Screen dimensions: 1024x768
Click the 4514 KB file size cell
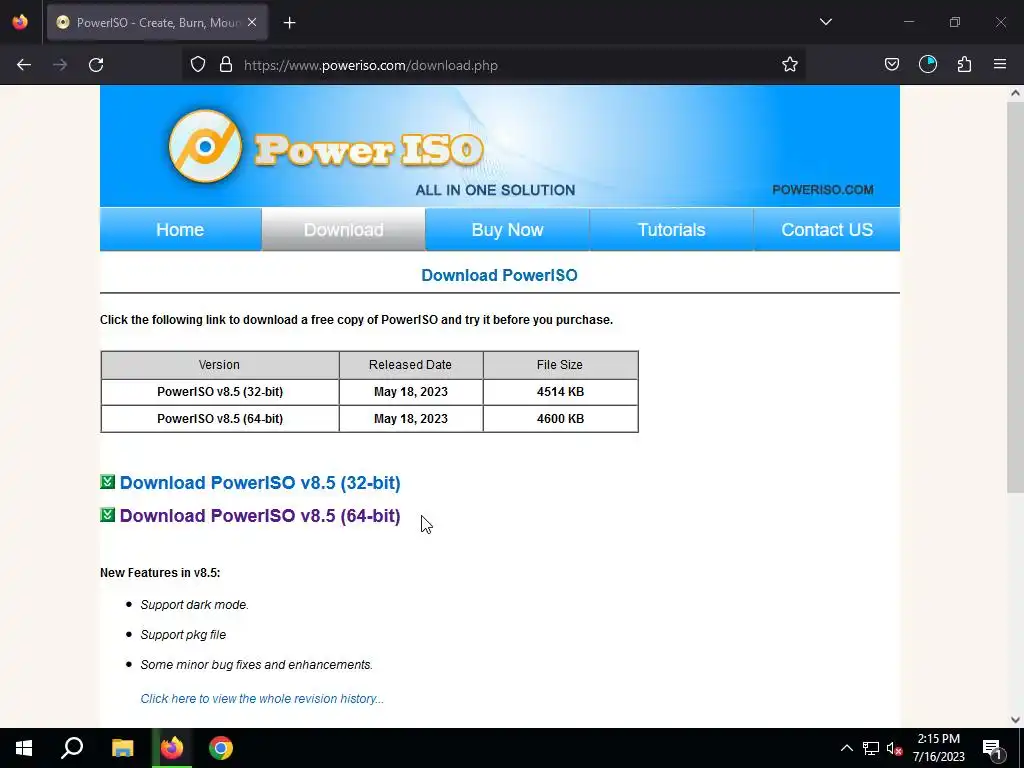[560, 392]
